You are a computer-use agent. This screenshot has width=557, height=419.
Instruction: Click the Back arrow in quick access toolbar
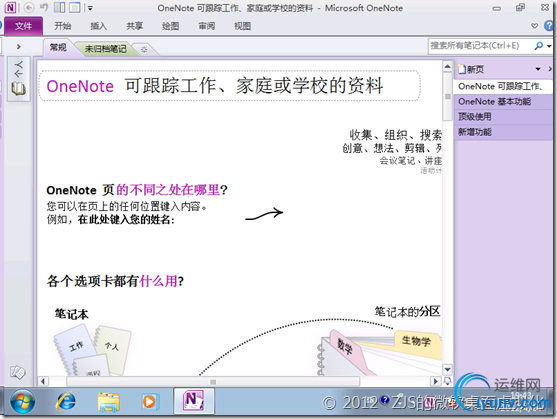tap(29, 7)
